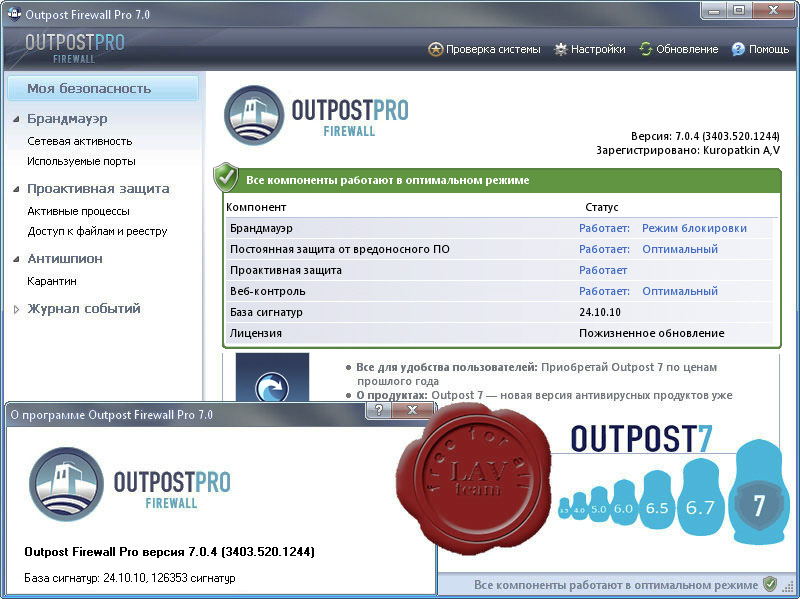Viewport: 800px width, 599px height.
Task: Open Сетевая активность in the sidebar
Action: 80,141
